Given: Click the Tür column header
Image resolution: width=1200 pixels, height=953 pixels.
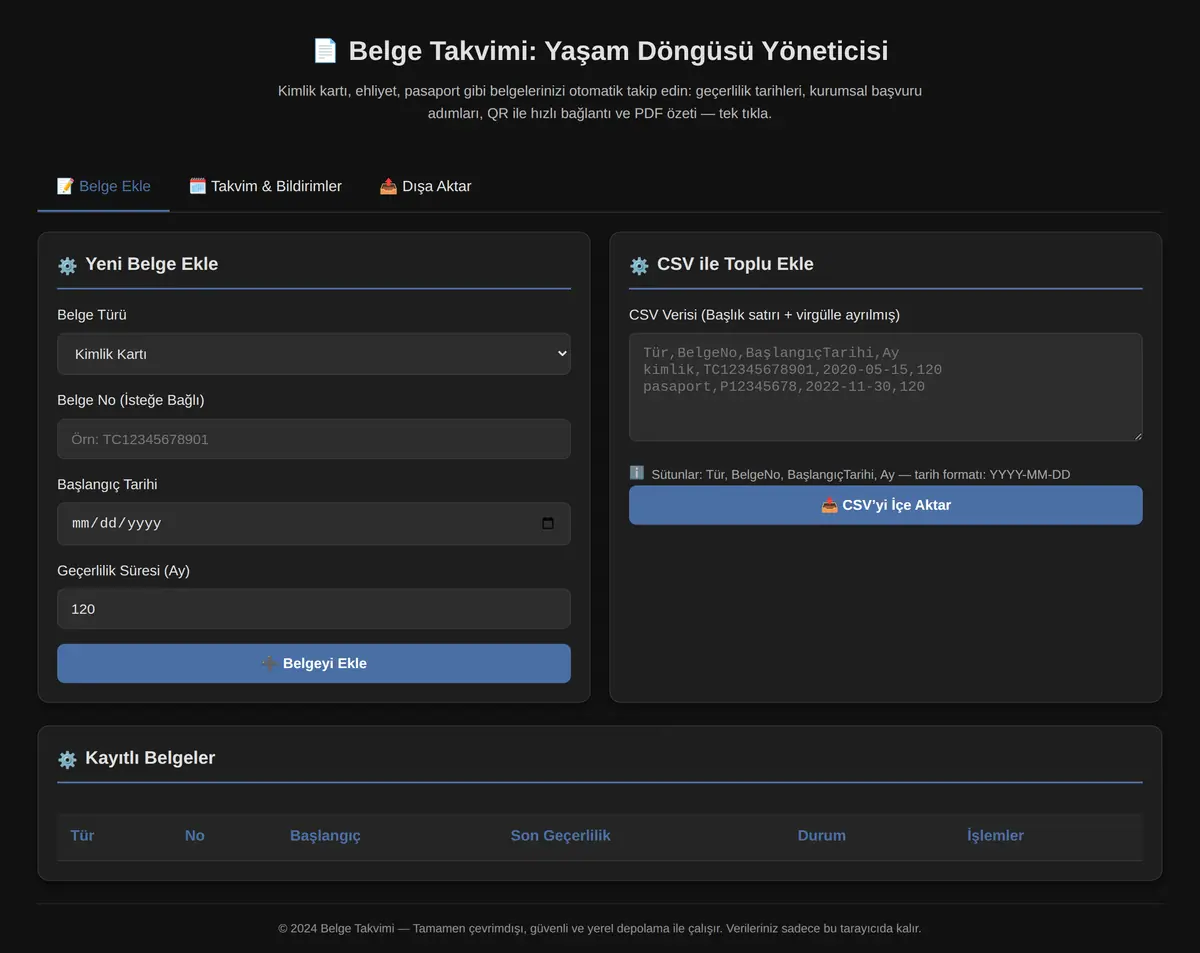Looking at the screenshot, I should tap(82, 836).
